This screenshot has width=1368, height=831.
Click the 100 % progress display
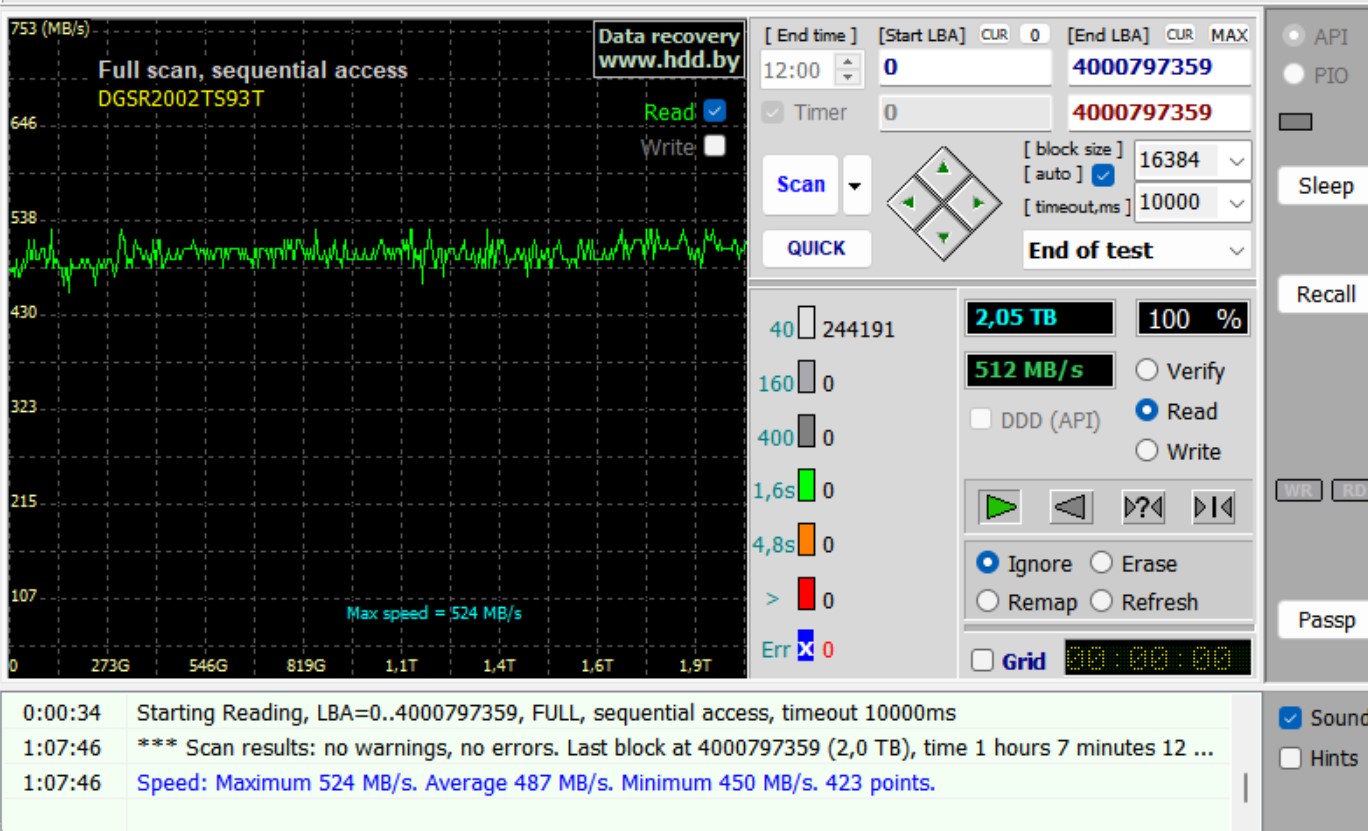coord(1193,318)
